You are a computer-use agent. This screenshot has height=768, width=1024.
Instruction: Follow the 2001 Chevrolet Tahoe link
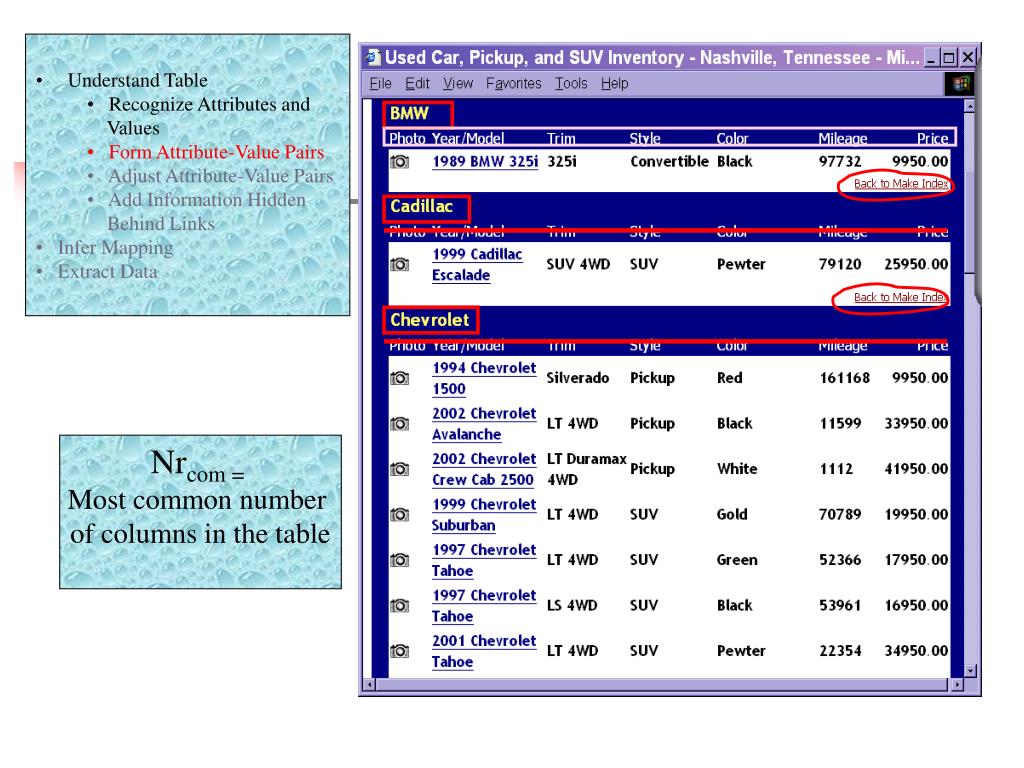pos(484,651)
